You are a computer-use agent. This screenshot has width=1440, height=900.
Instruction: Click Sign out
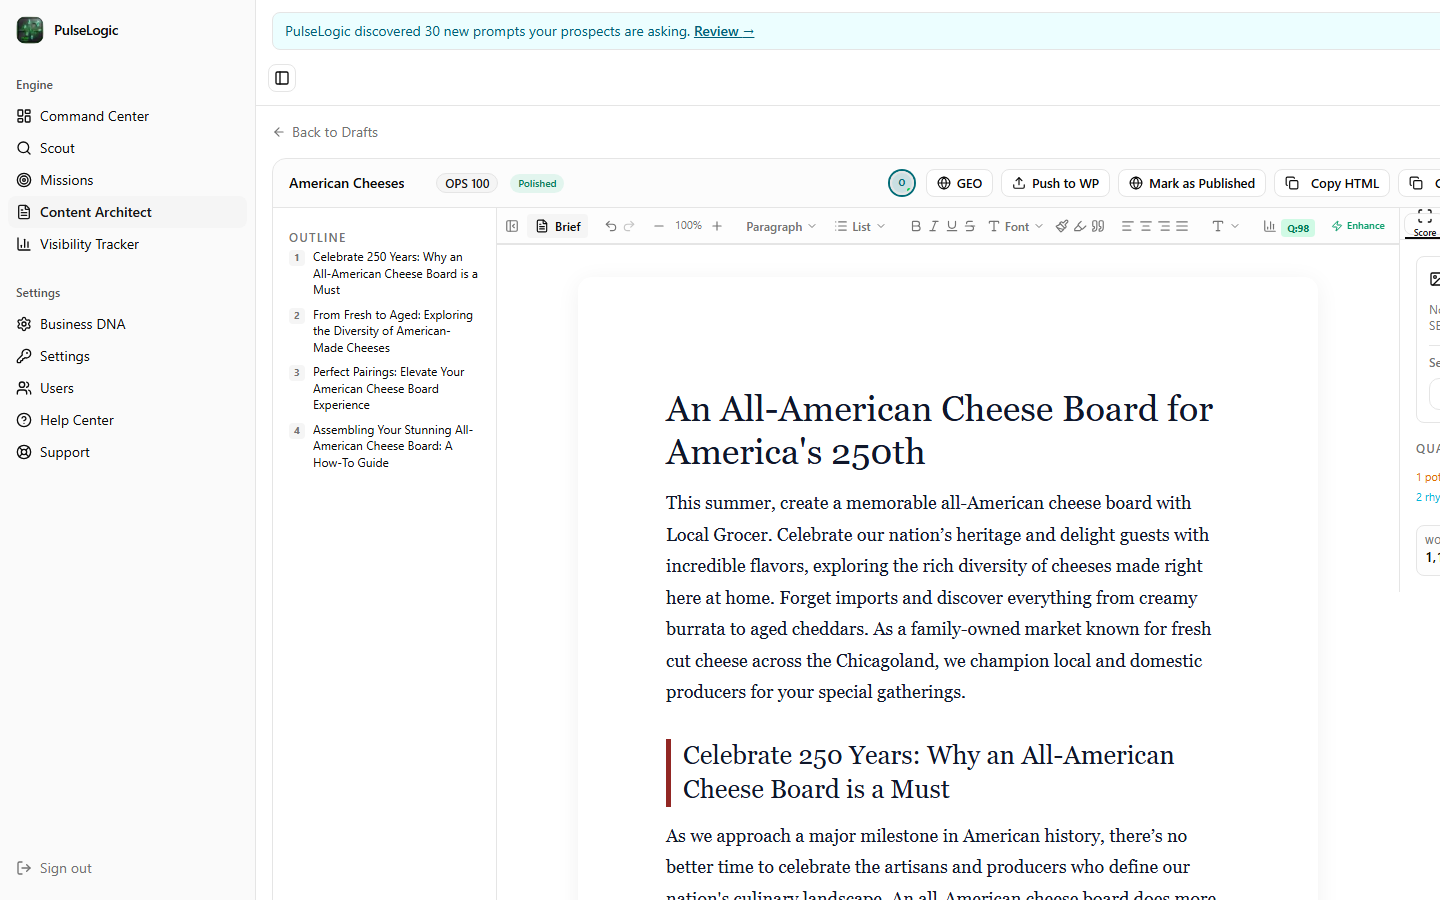tap(54, 868)
